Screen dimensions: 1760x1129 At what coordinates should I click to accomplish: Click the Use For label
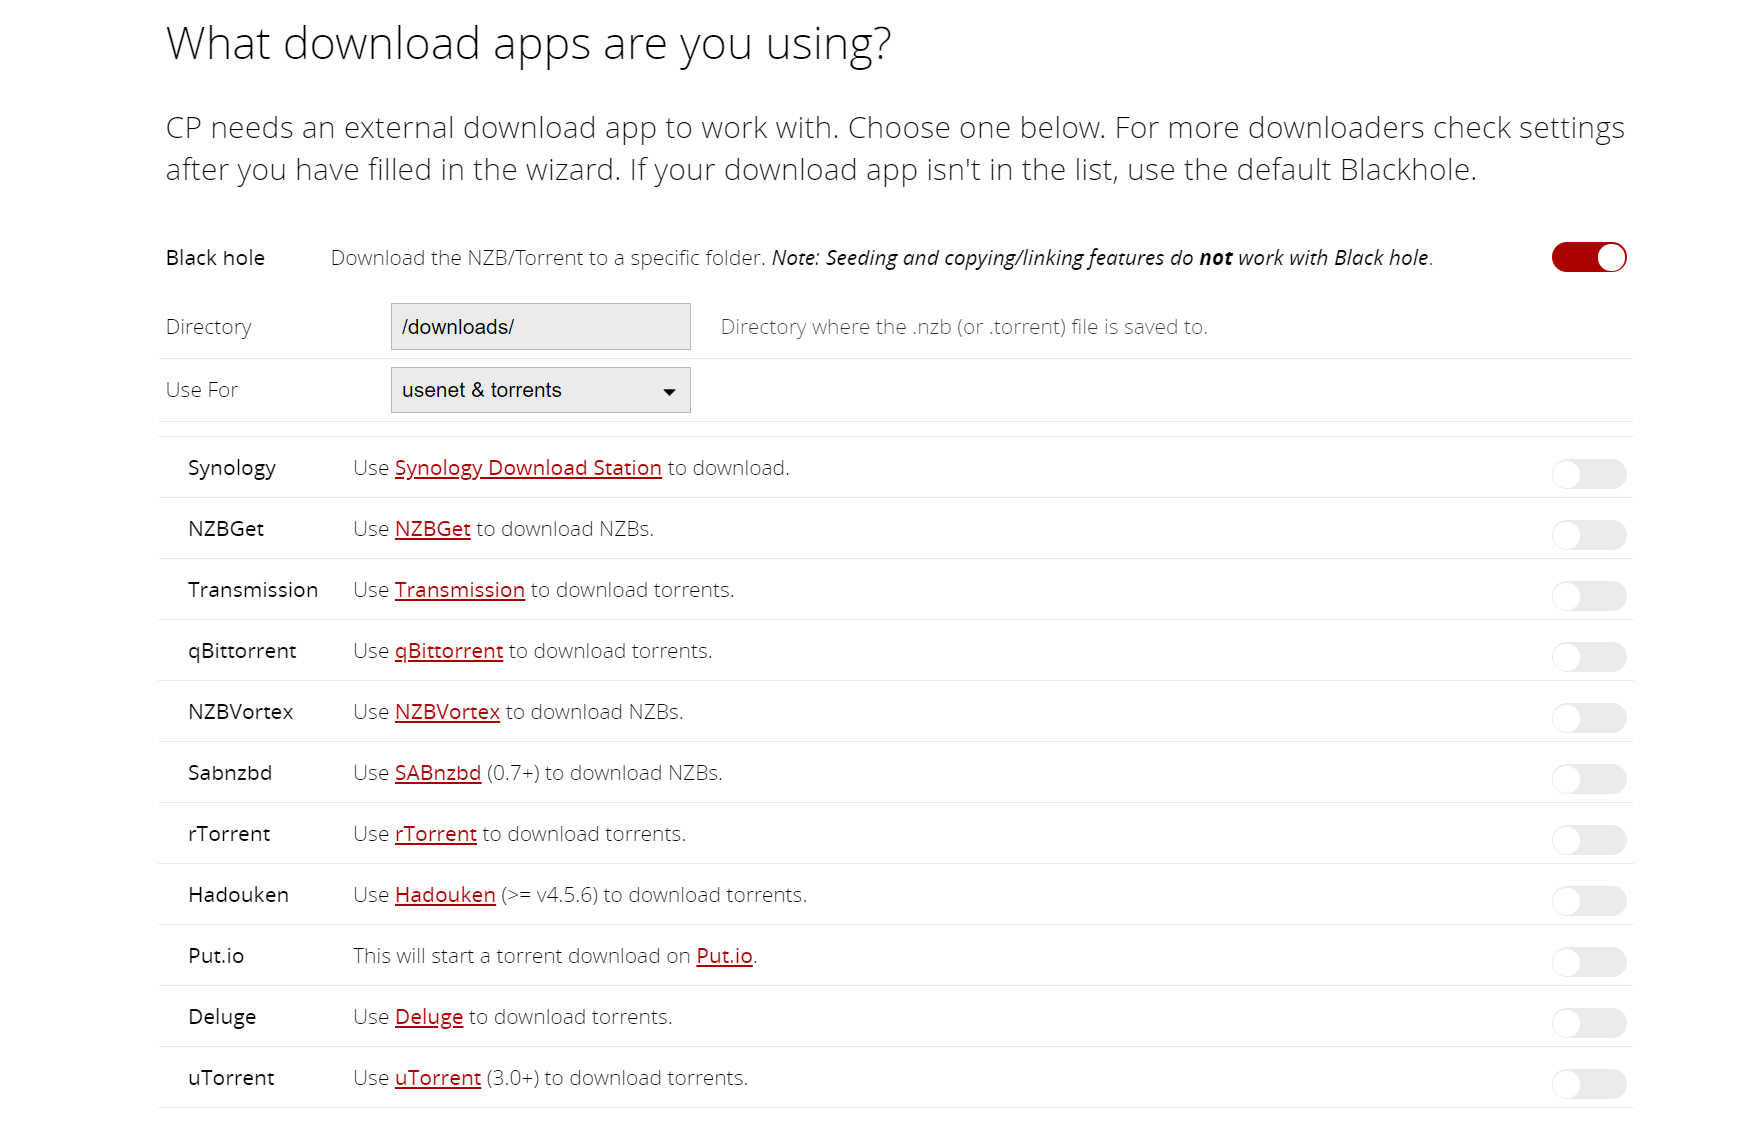coord(202,390)
